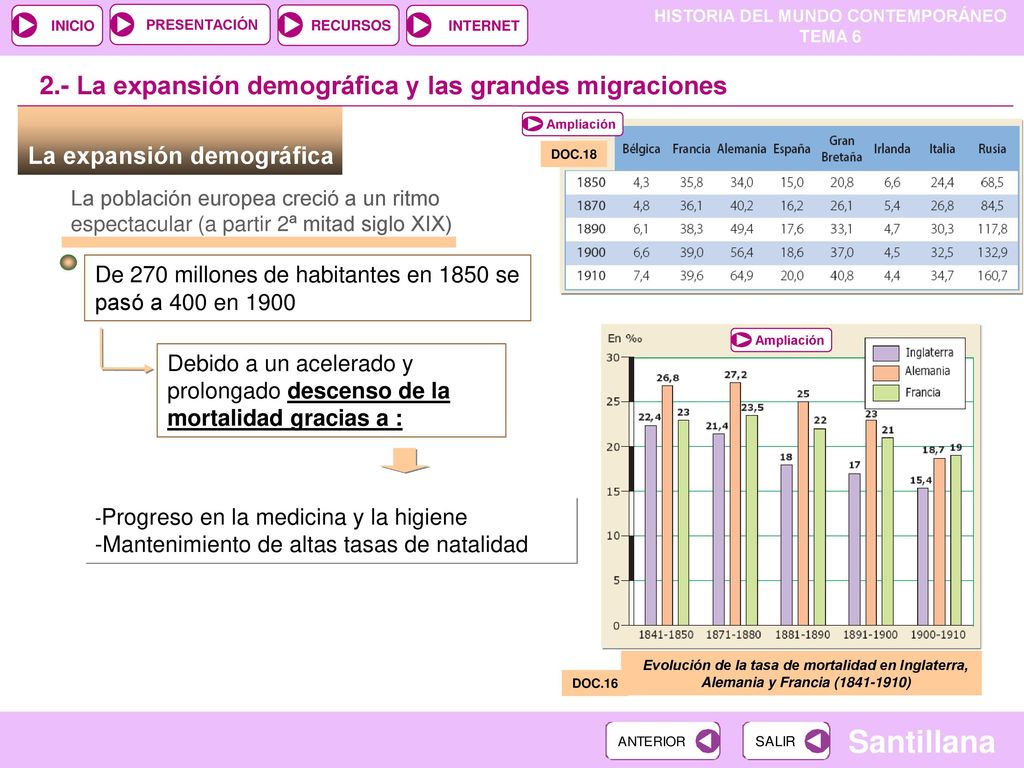Image resolution: width=1024 pixels, height=768 pixels.
Task: Click the Francia green legend swatch
Action: click(x=886, y=392)
